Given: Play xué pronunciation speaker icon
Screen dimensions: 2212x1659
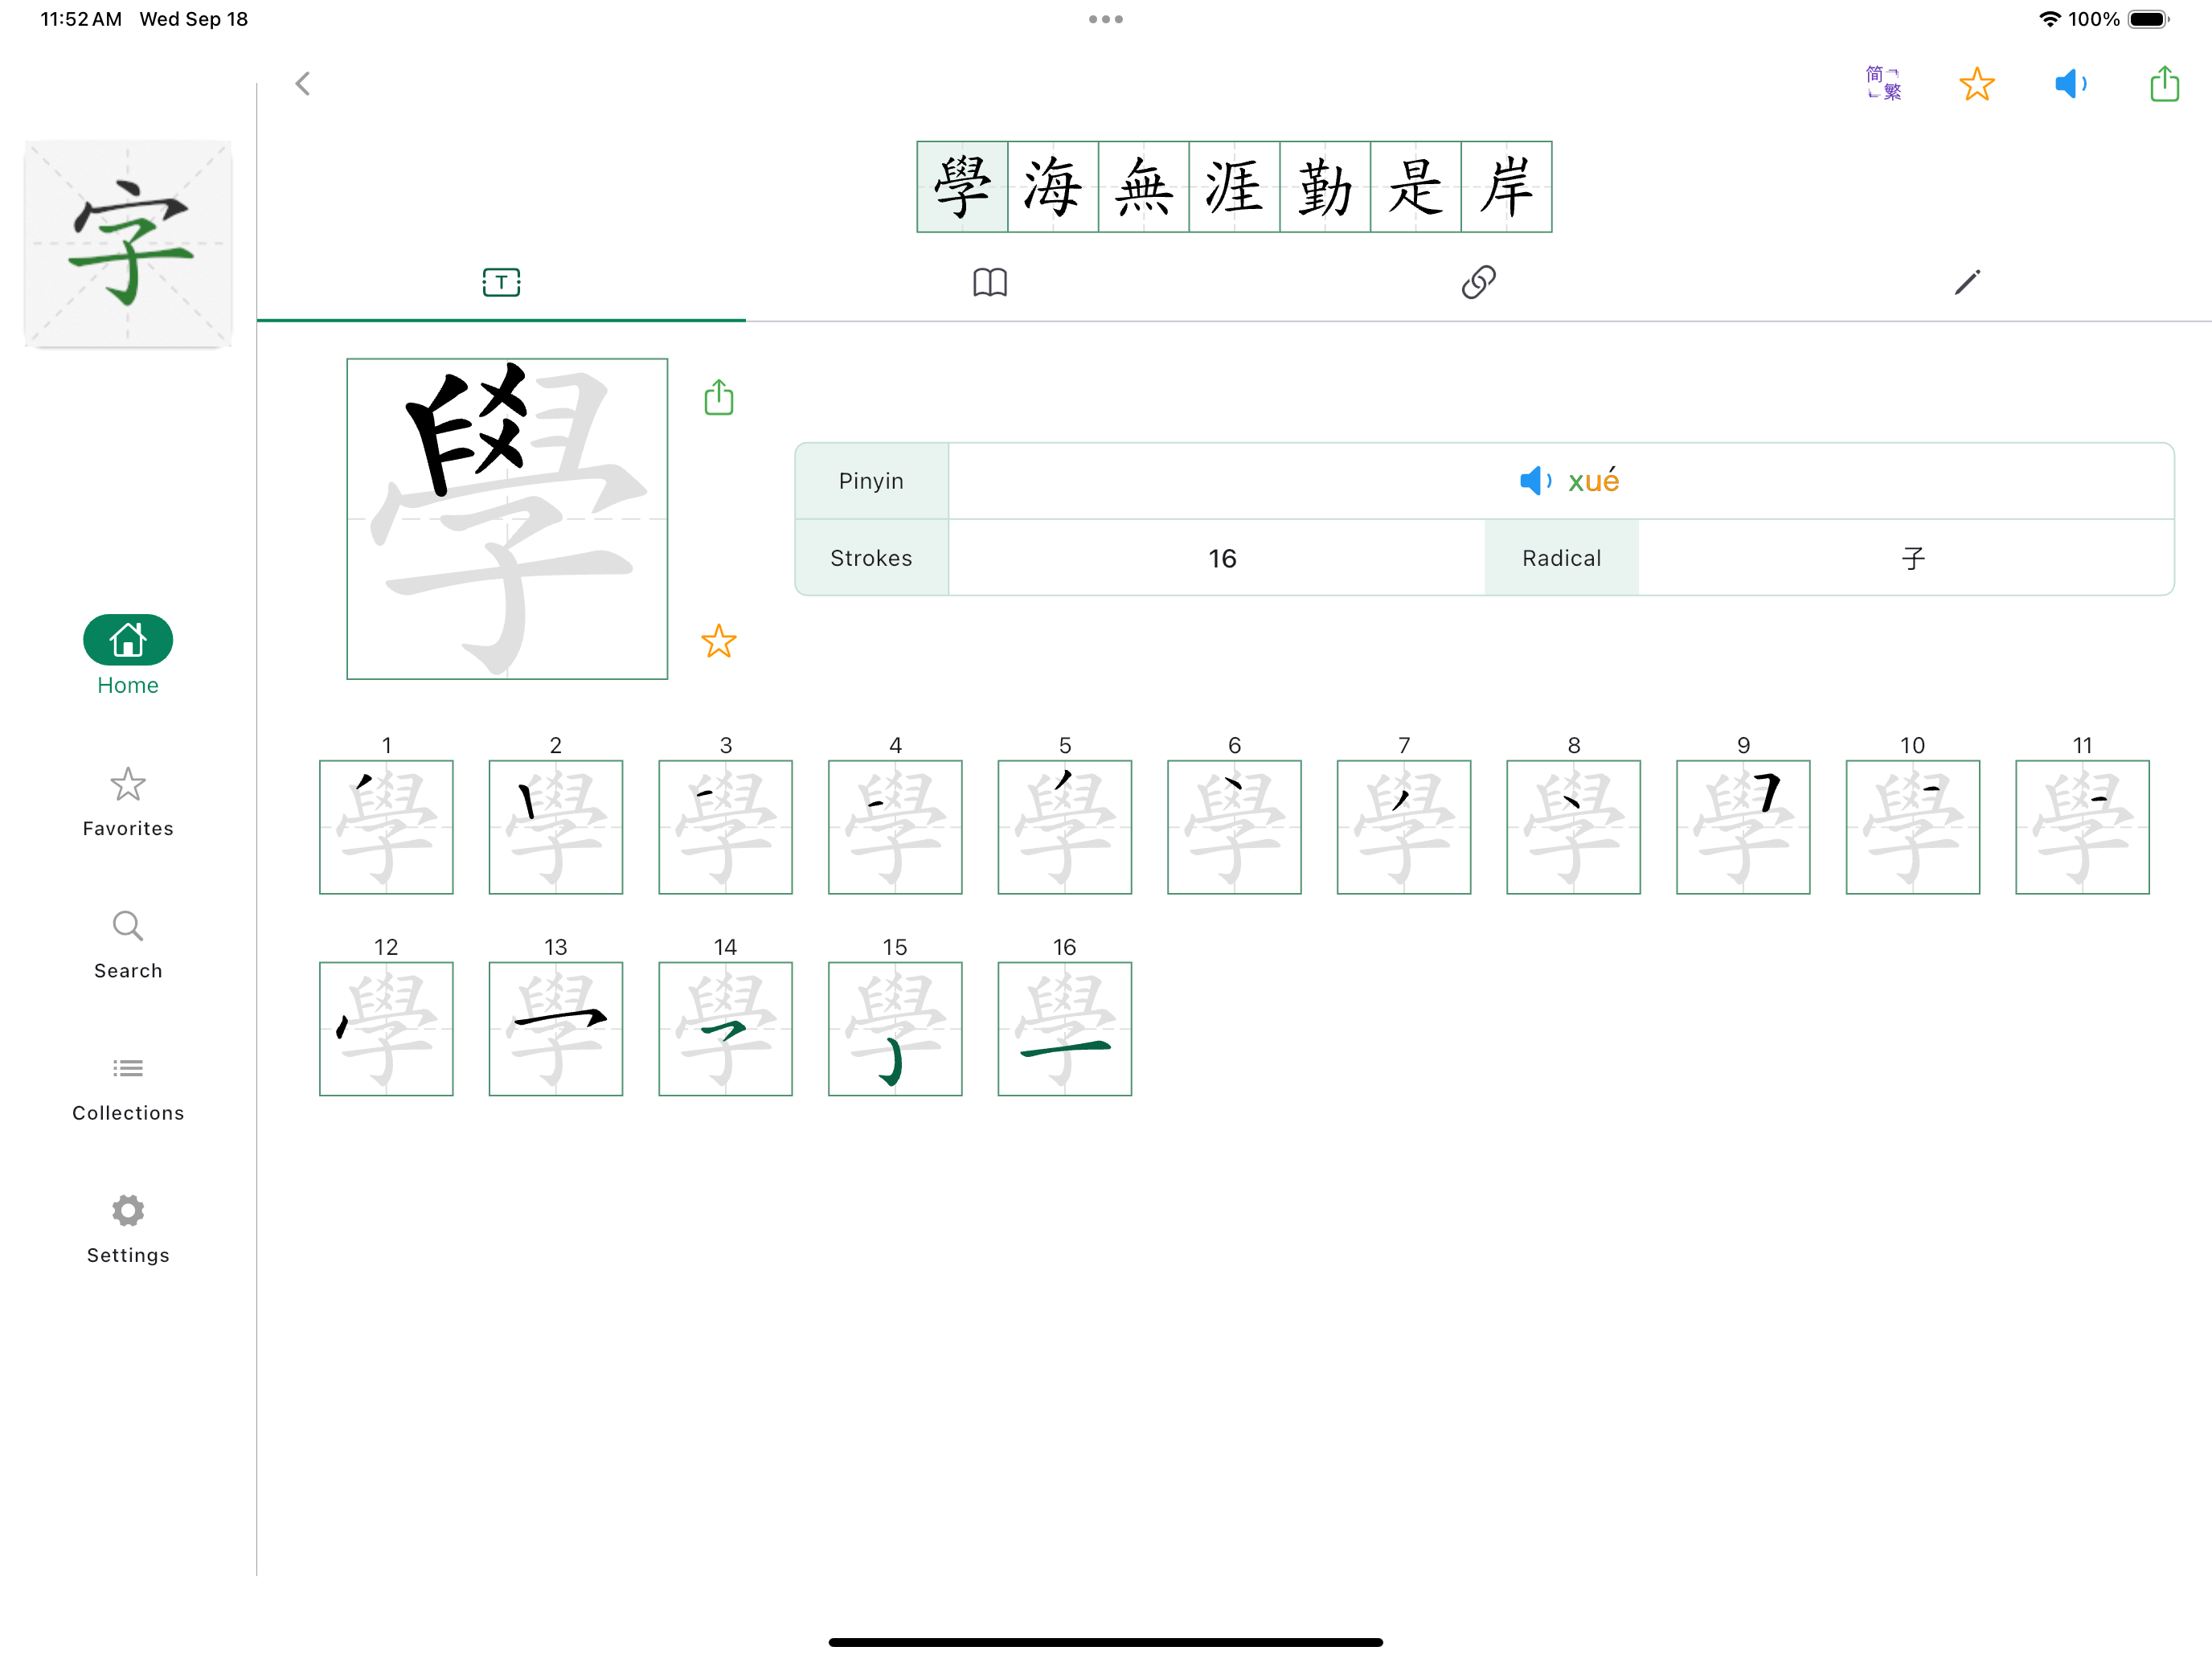Looking at the screenshot, I should [x=1535, y=482].
